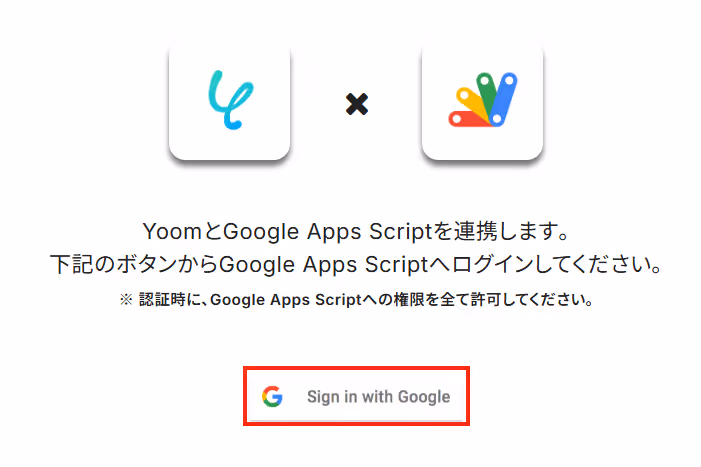
Task: Click the 下記のボタンから text
Action: point(134,264)
